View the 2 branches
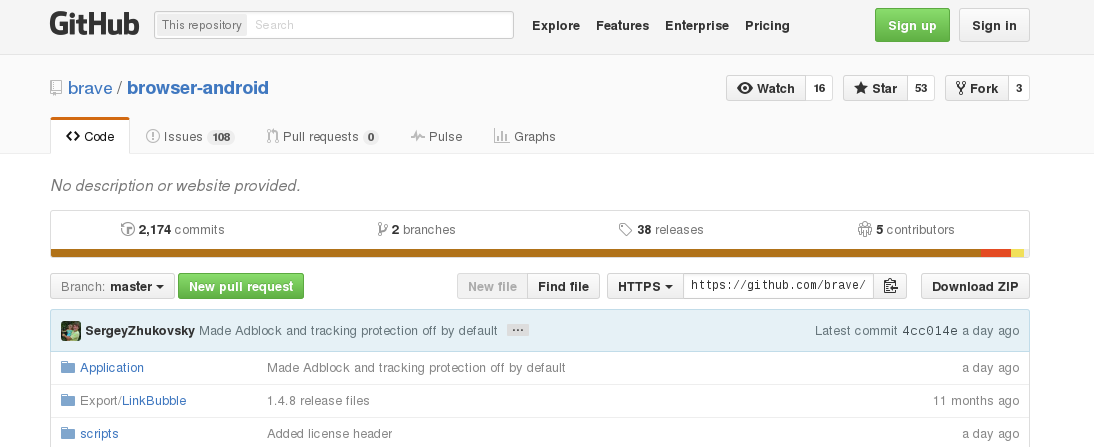 (417, 229)
